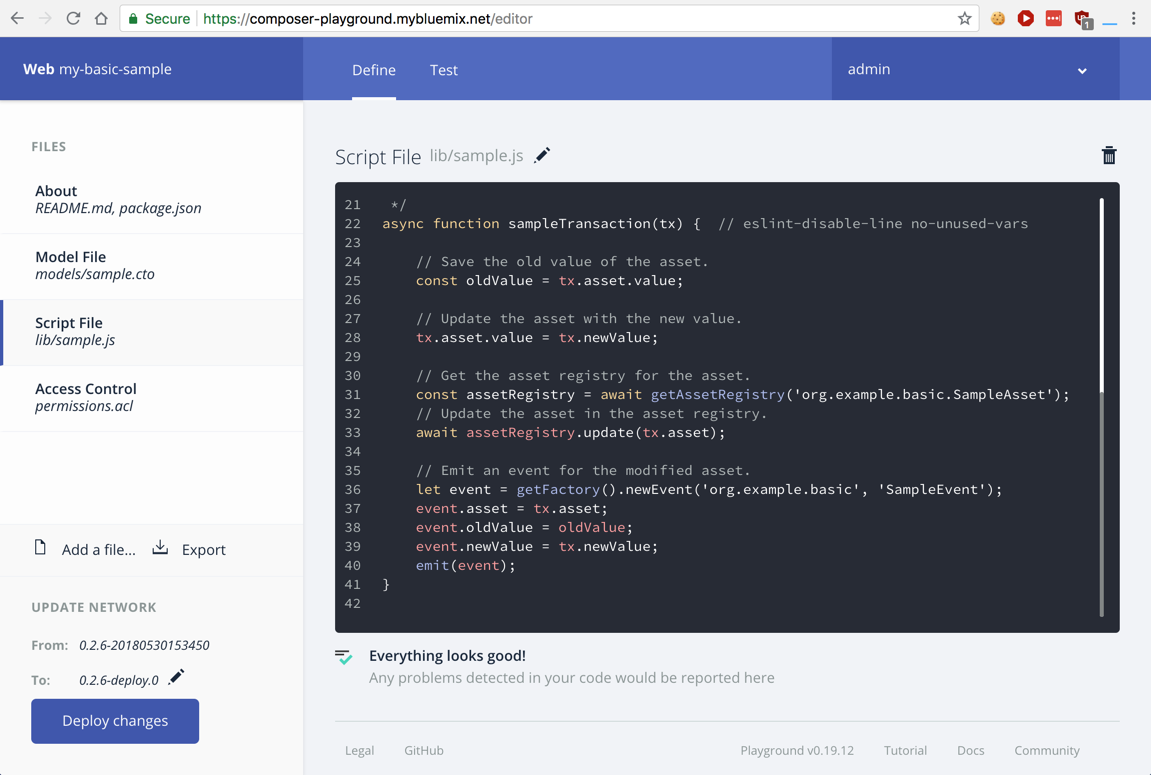The height and width of the screenshot is (775, 1151).
Task: Click line 25 const oldValue statement
Action: [549, 280]
